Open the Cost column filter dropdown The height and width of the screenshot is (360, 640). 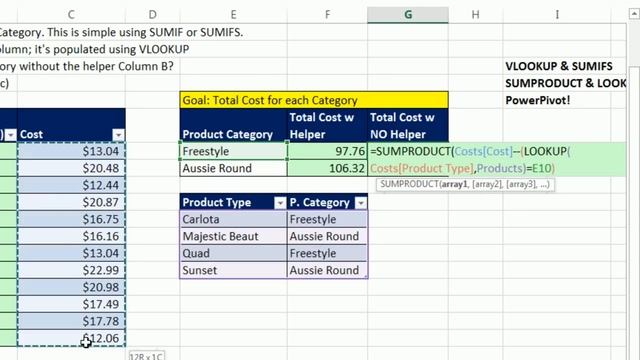click(118, 135)
